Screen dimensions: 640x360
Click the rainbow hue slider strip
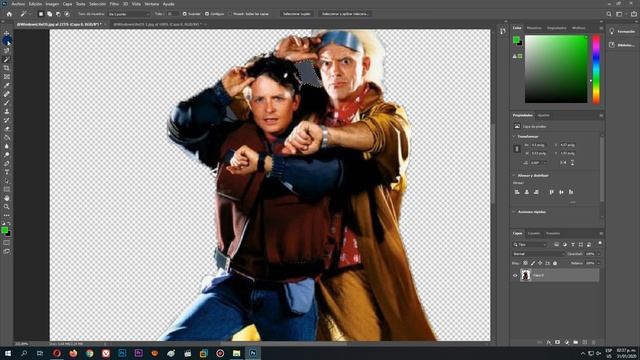click(596, 69)
